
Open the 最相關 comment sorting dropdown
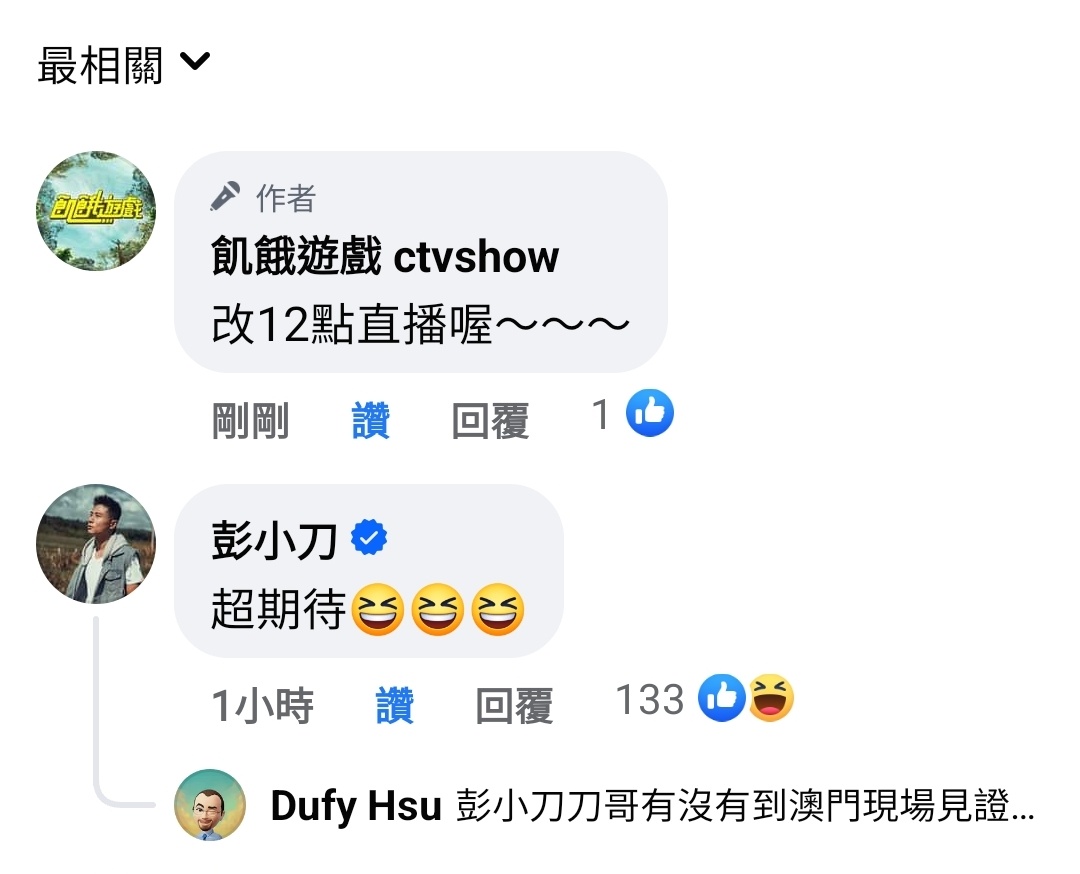[123, 65]
